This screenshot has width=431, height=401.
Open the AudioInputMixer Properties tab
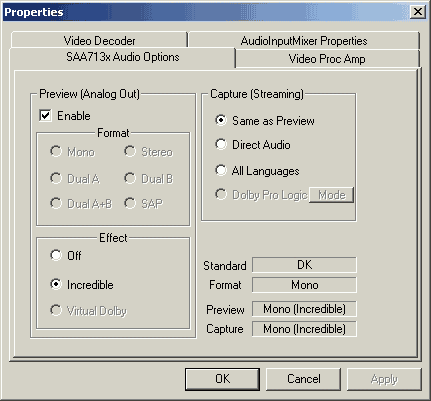[304, 40]
